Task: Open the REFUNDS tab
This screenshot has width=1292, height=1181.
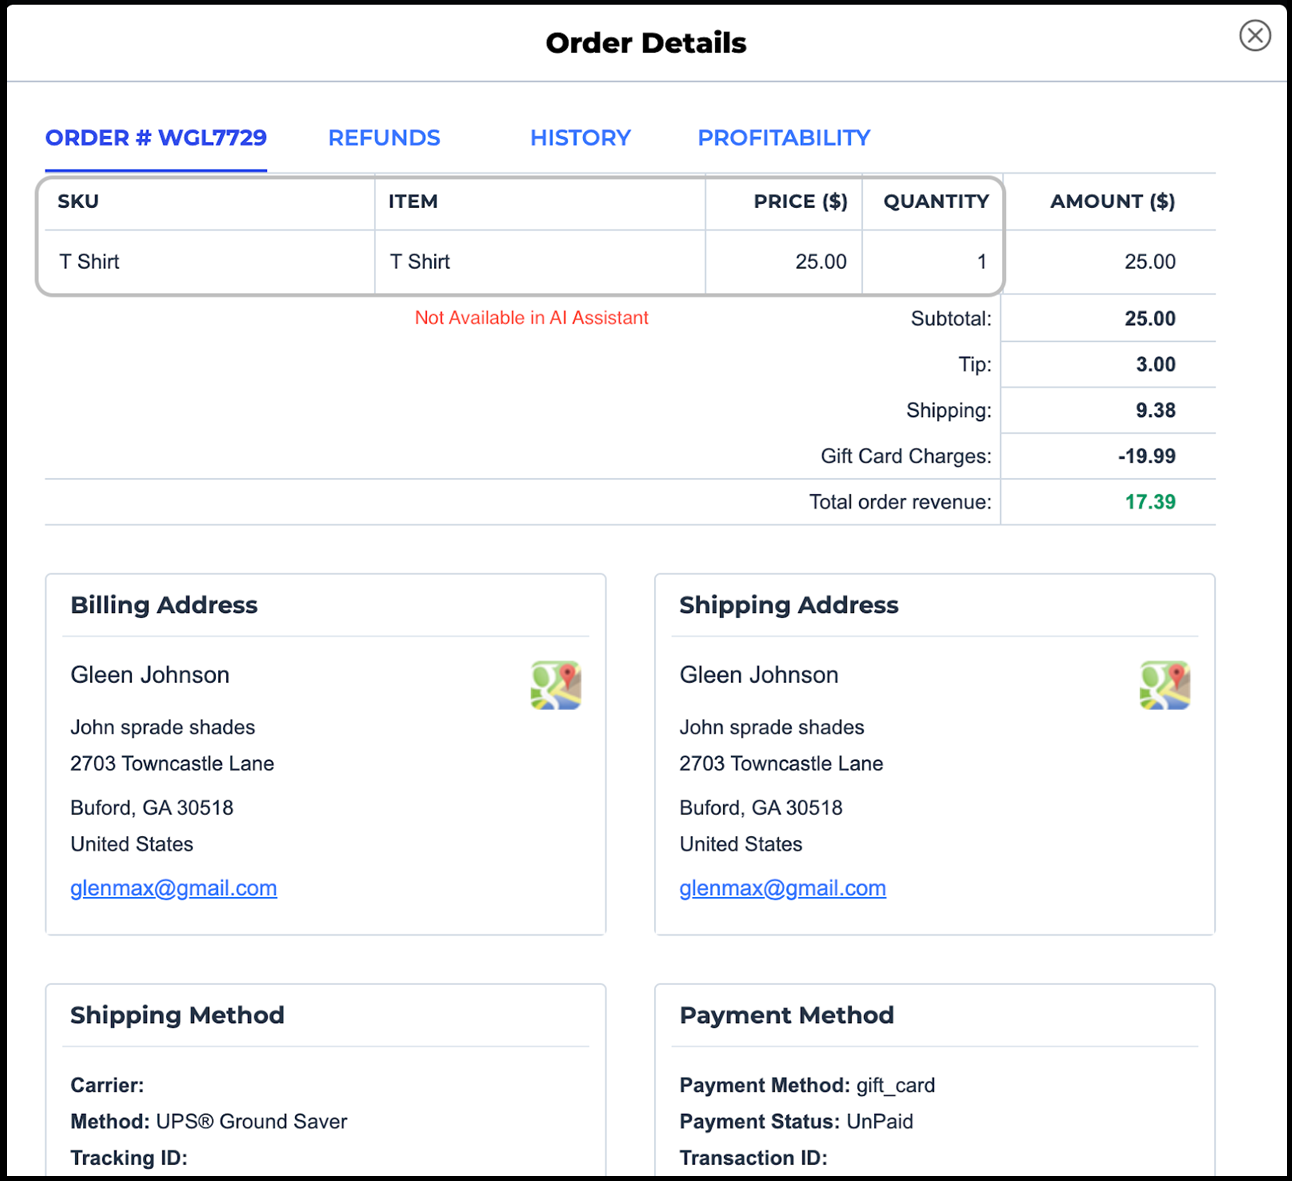Action: tap(384, 138)
